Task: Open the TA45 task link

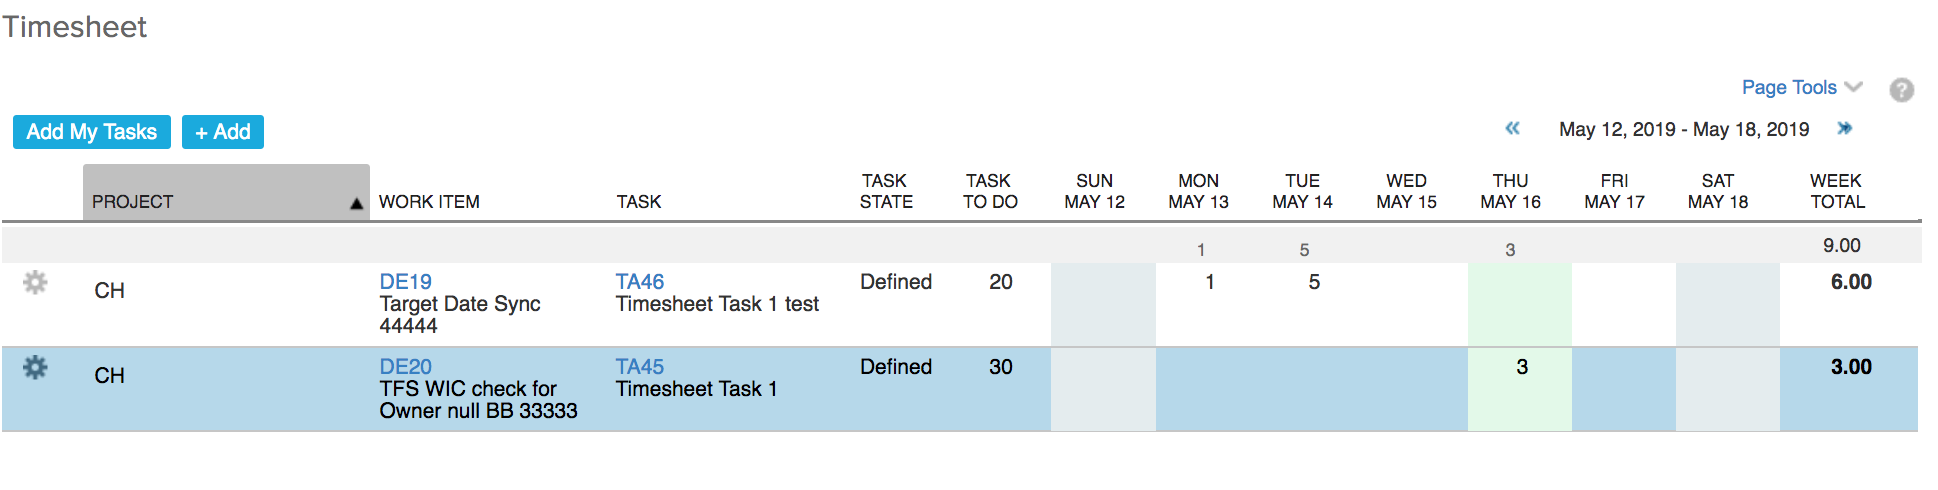Action: (639, 367)
